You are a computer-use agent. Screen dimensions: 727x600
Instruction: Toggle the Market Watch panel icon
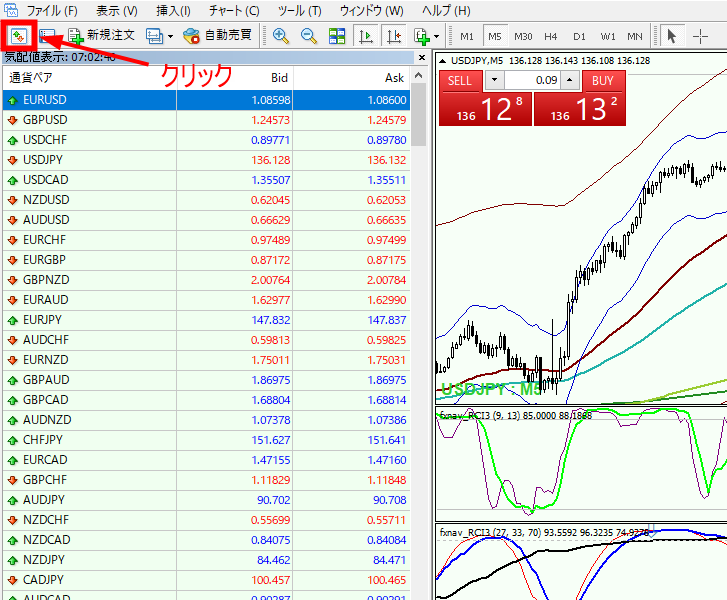(19, 36)
